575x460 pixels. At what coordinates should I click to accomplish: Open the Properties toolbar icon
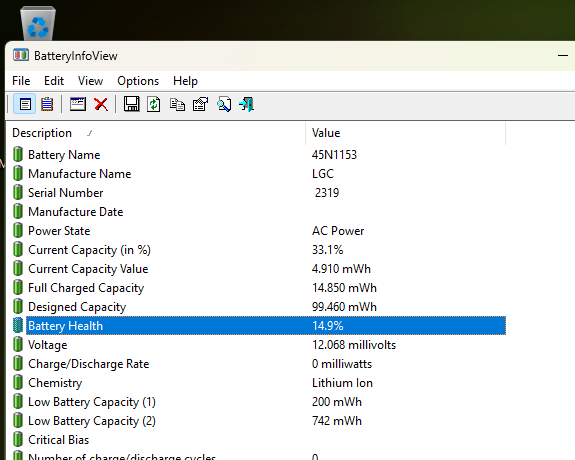click(200, 105)
